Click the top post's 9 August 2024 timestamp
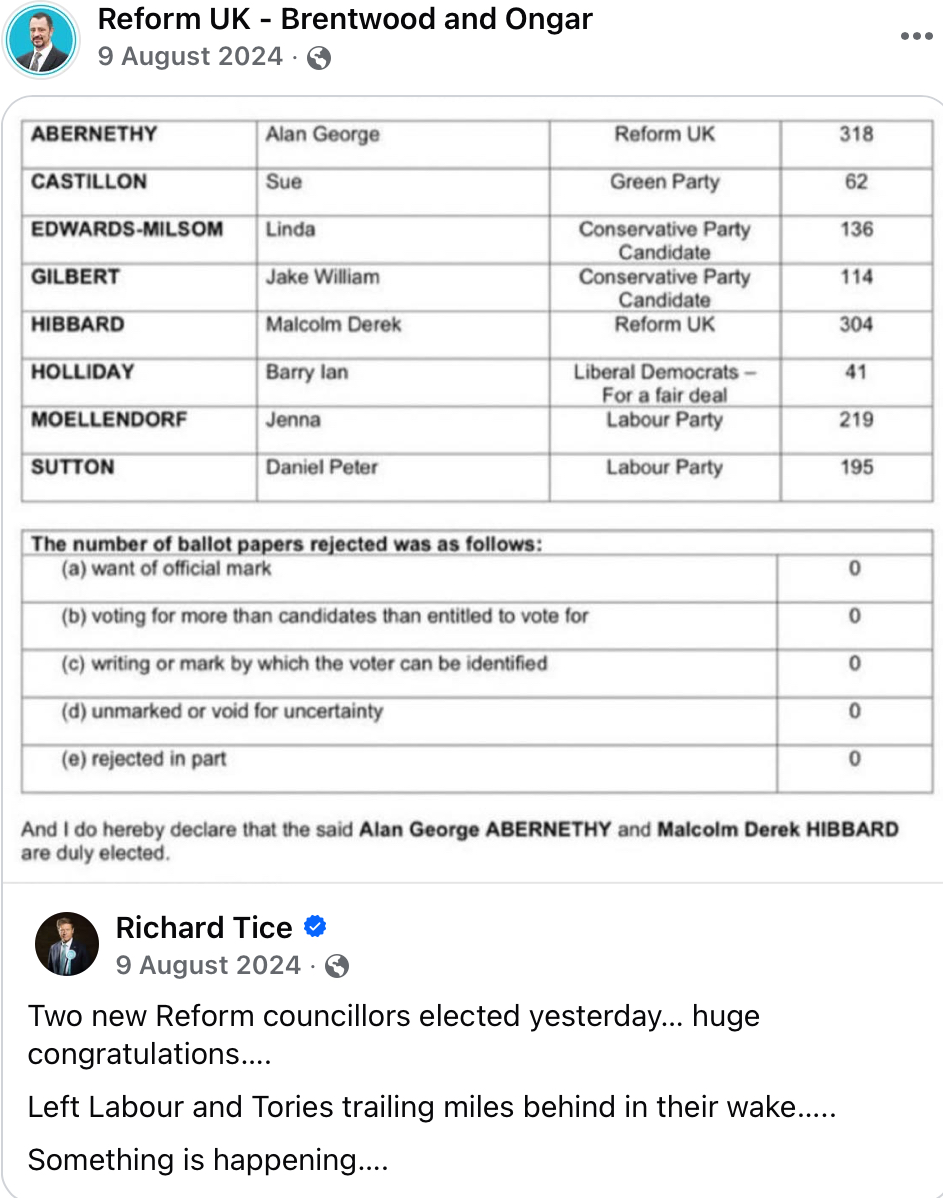 [190, 57]
